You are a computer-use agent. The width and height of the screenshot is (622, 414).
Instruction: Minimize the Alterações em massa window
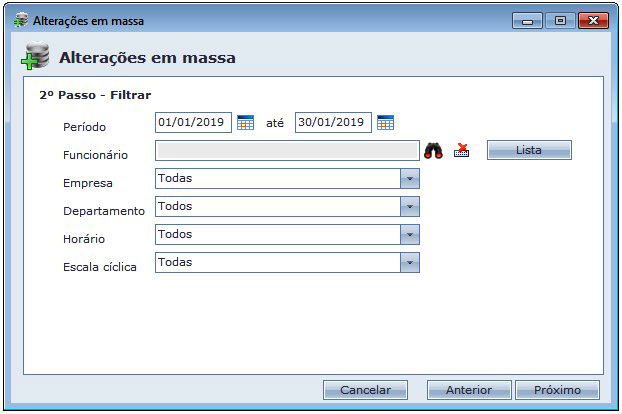528,20
